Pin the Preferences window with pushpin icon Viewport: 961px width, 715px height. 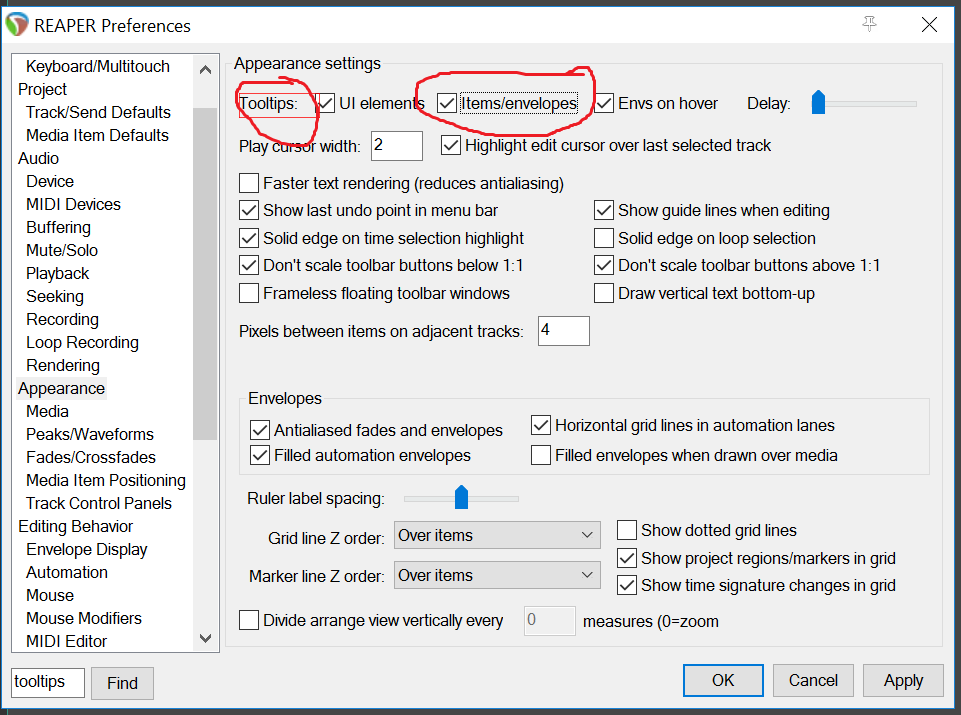tap(870, 24)
